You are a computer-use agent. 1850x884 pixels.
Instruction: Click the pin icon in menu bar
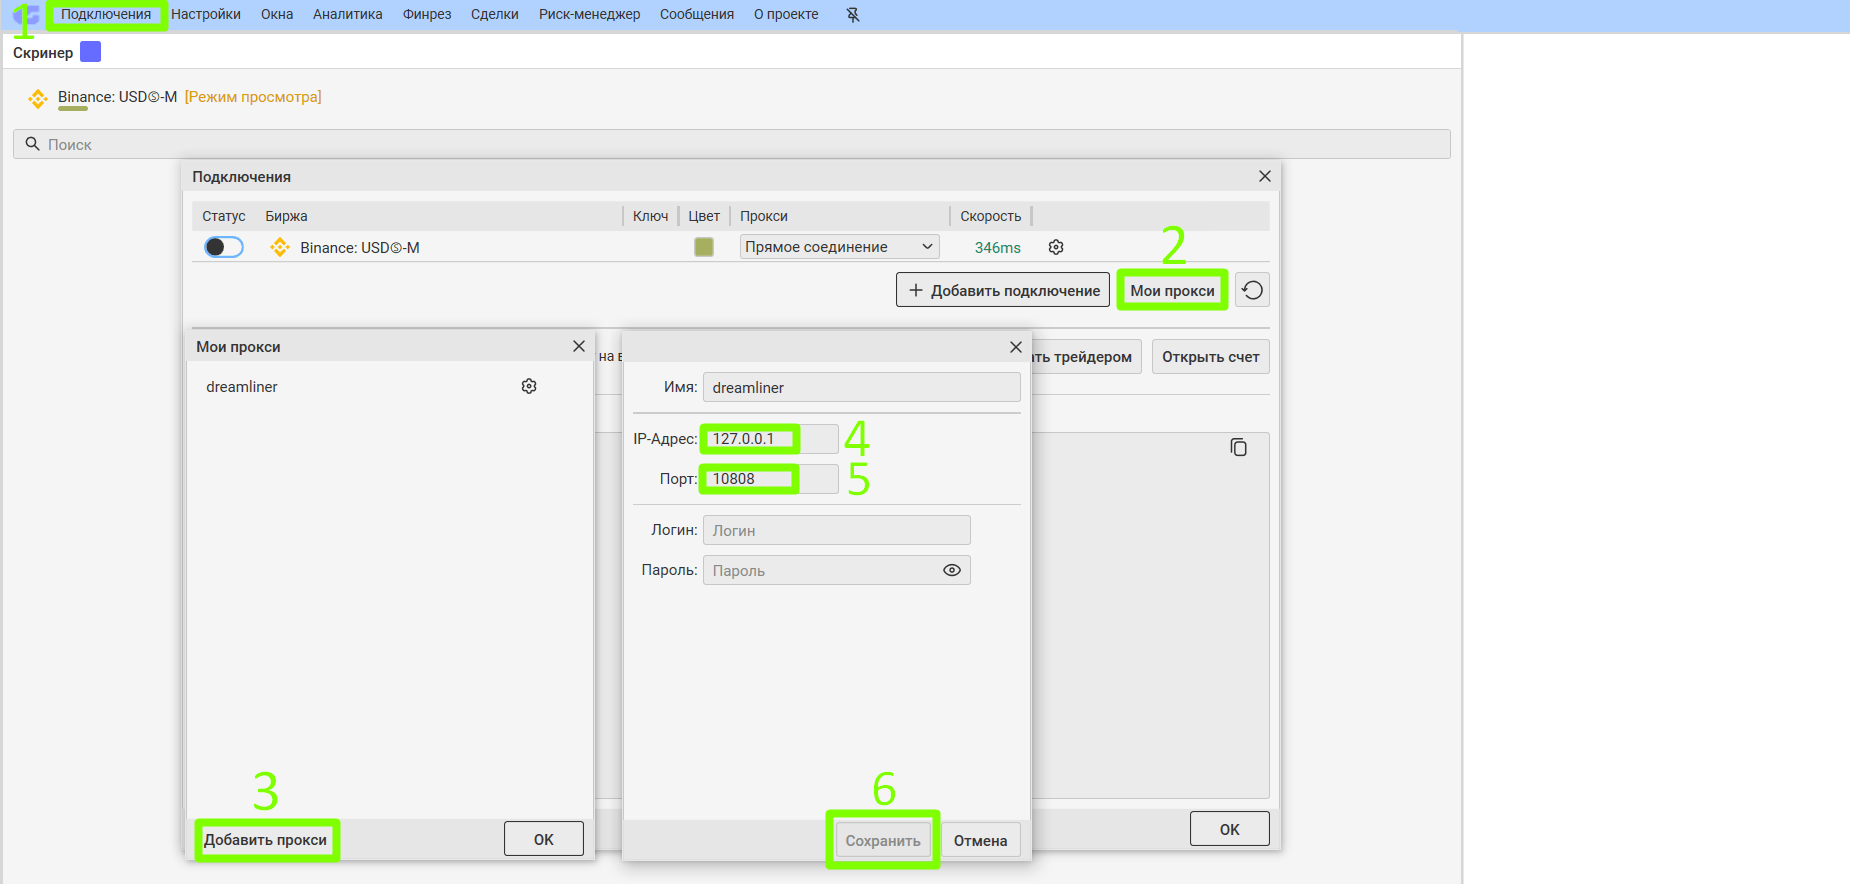pyautogui.click(x=852, y=15)
